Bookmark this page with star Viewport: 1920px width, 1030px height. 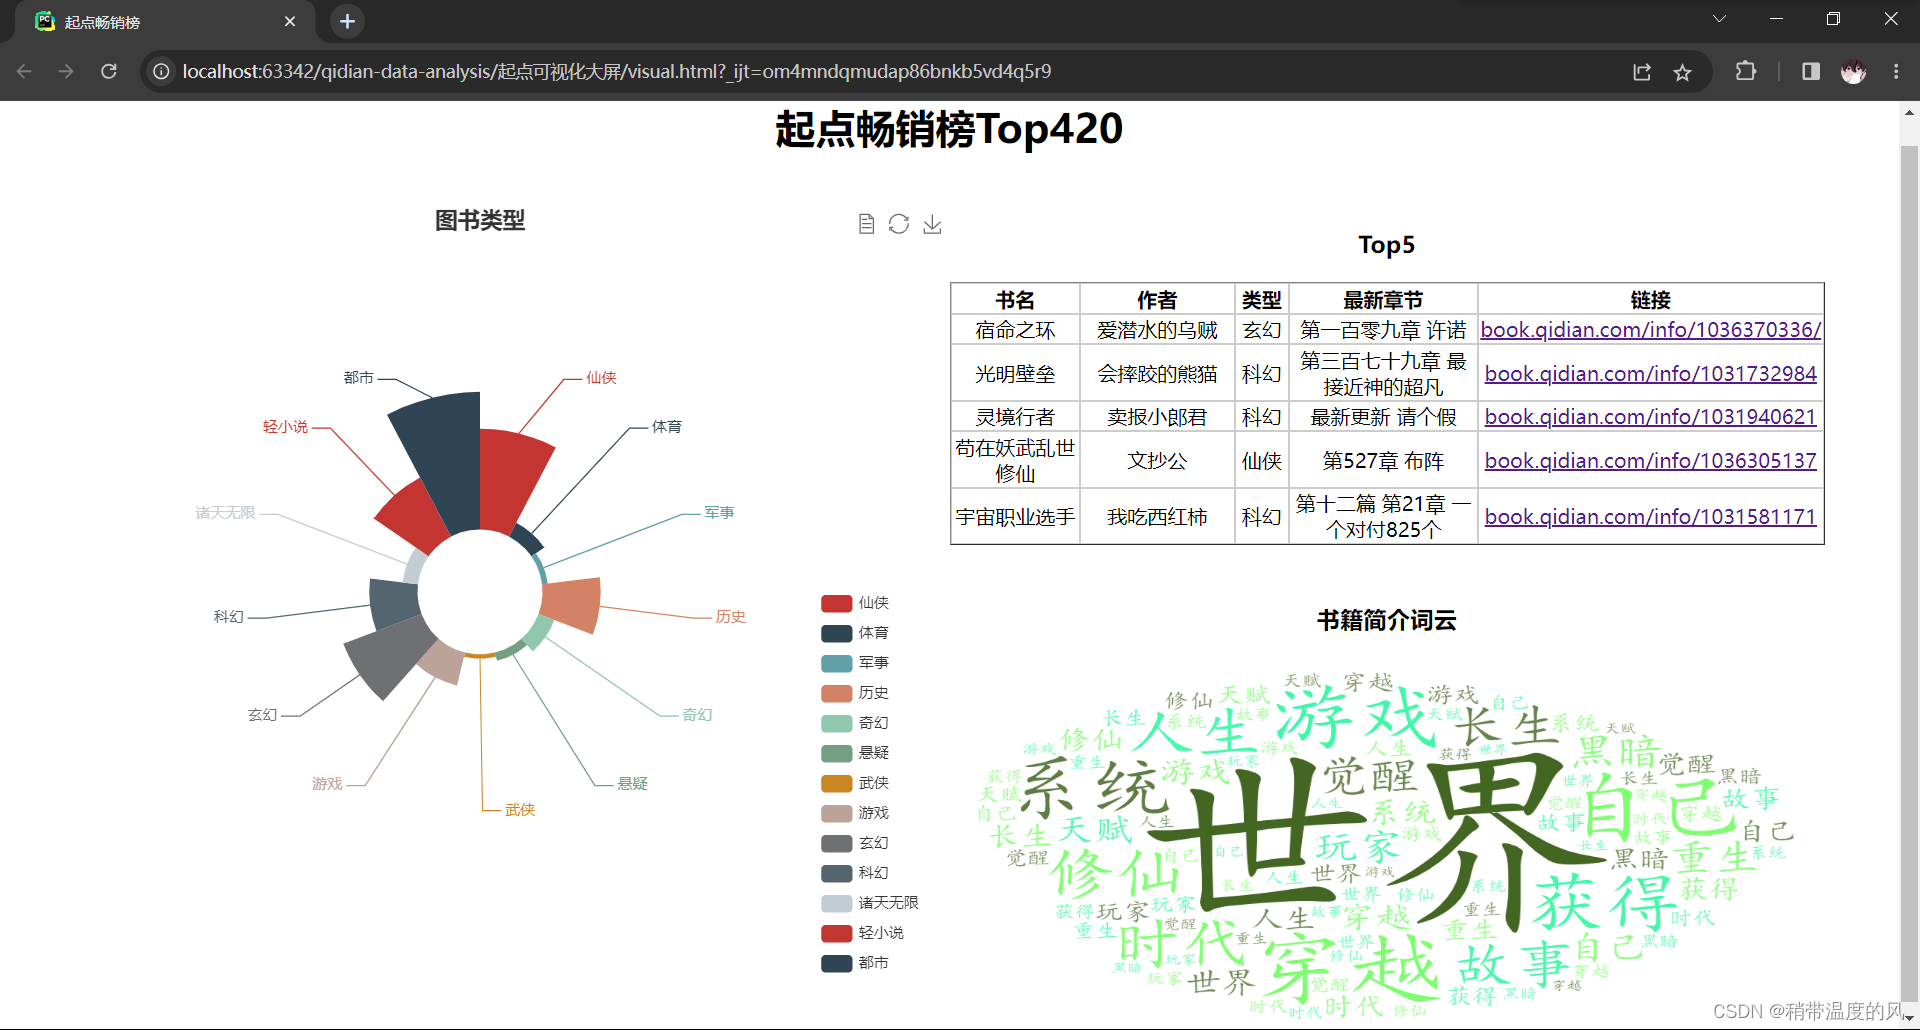coord(1683,72)
